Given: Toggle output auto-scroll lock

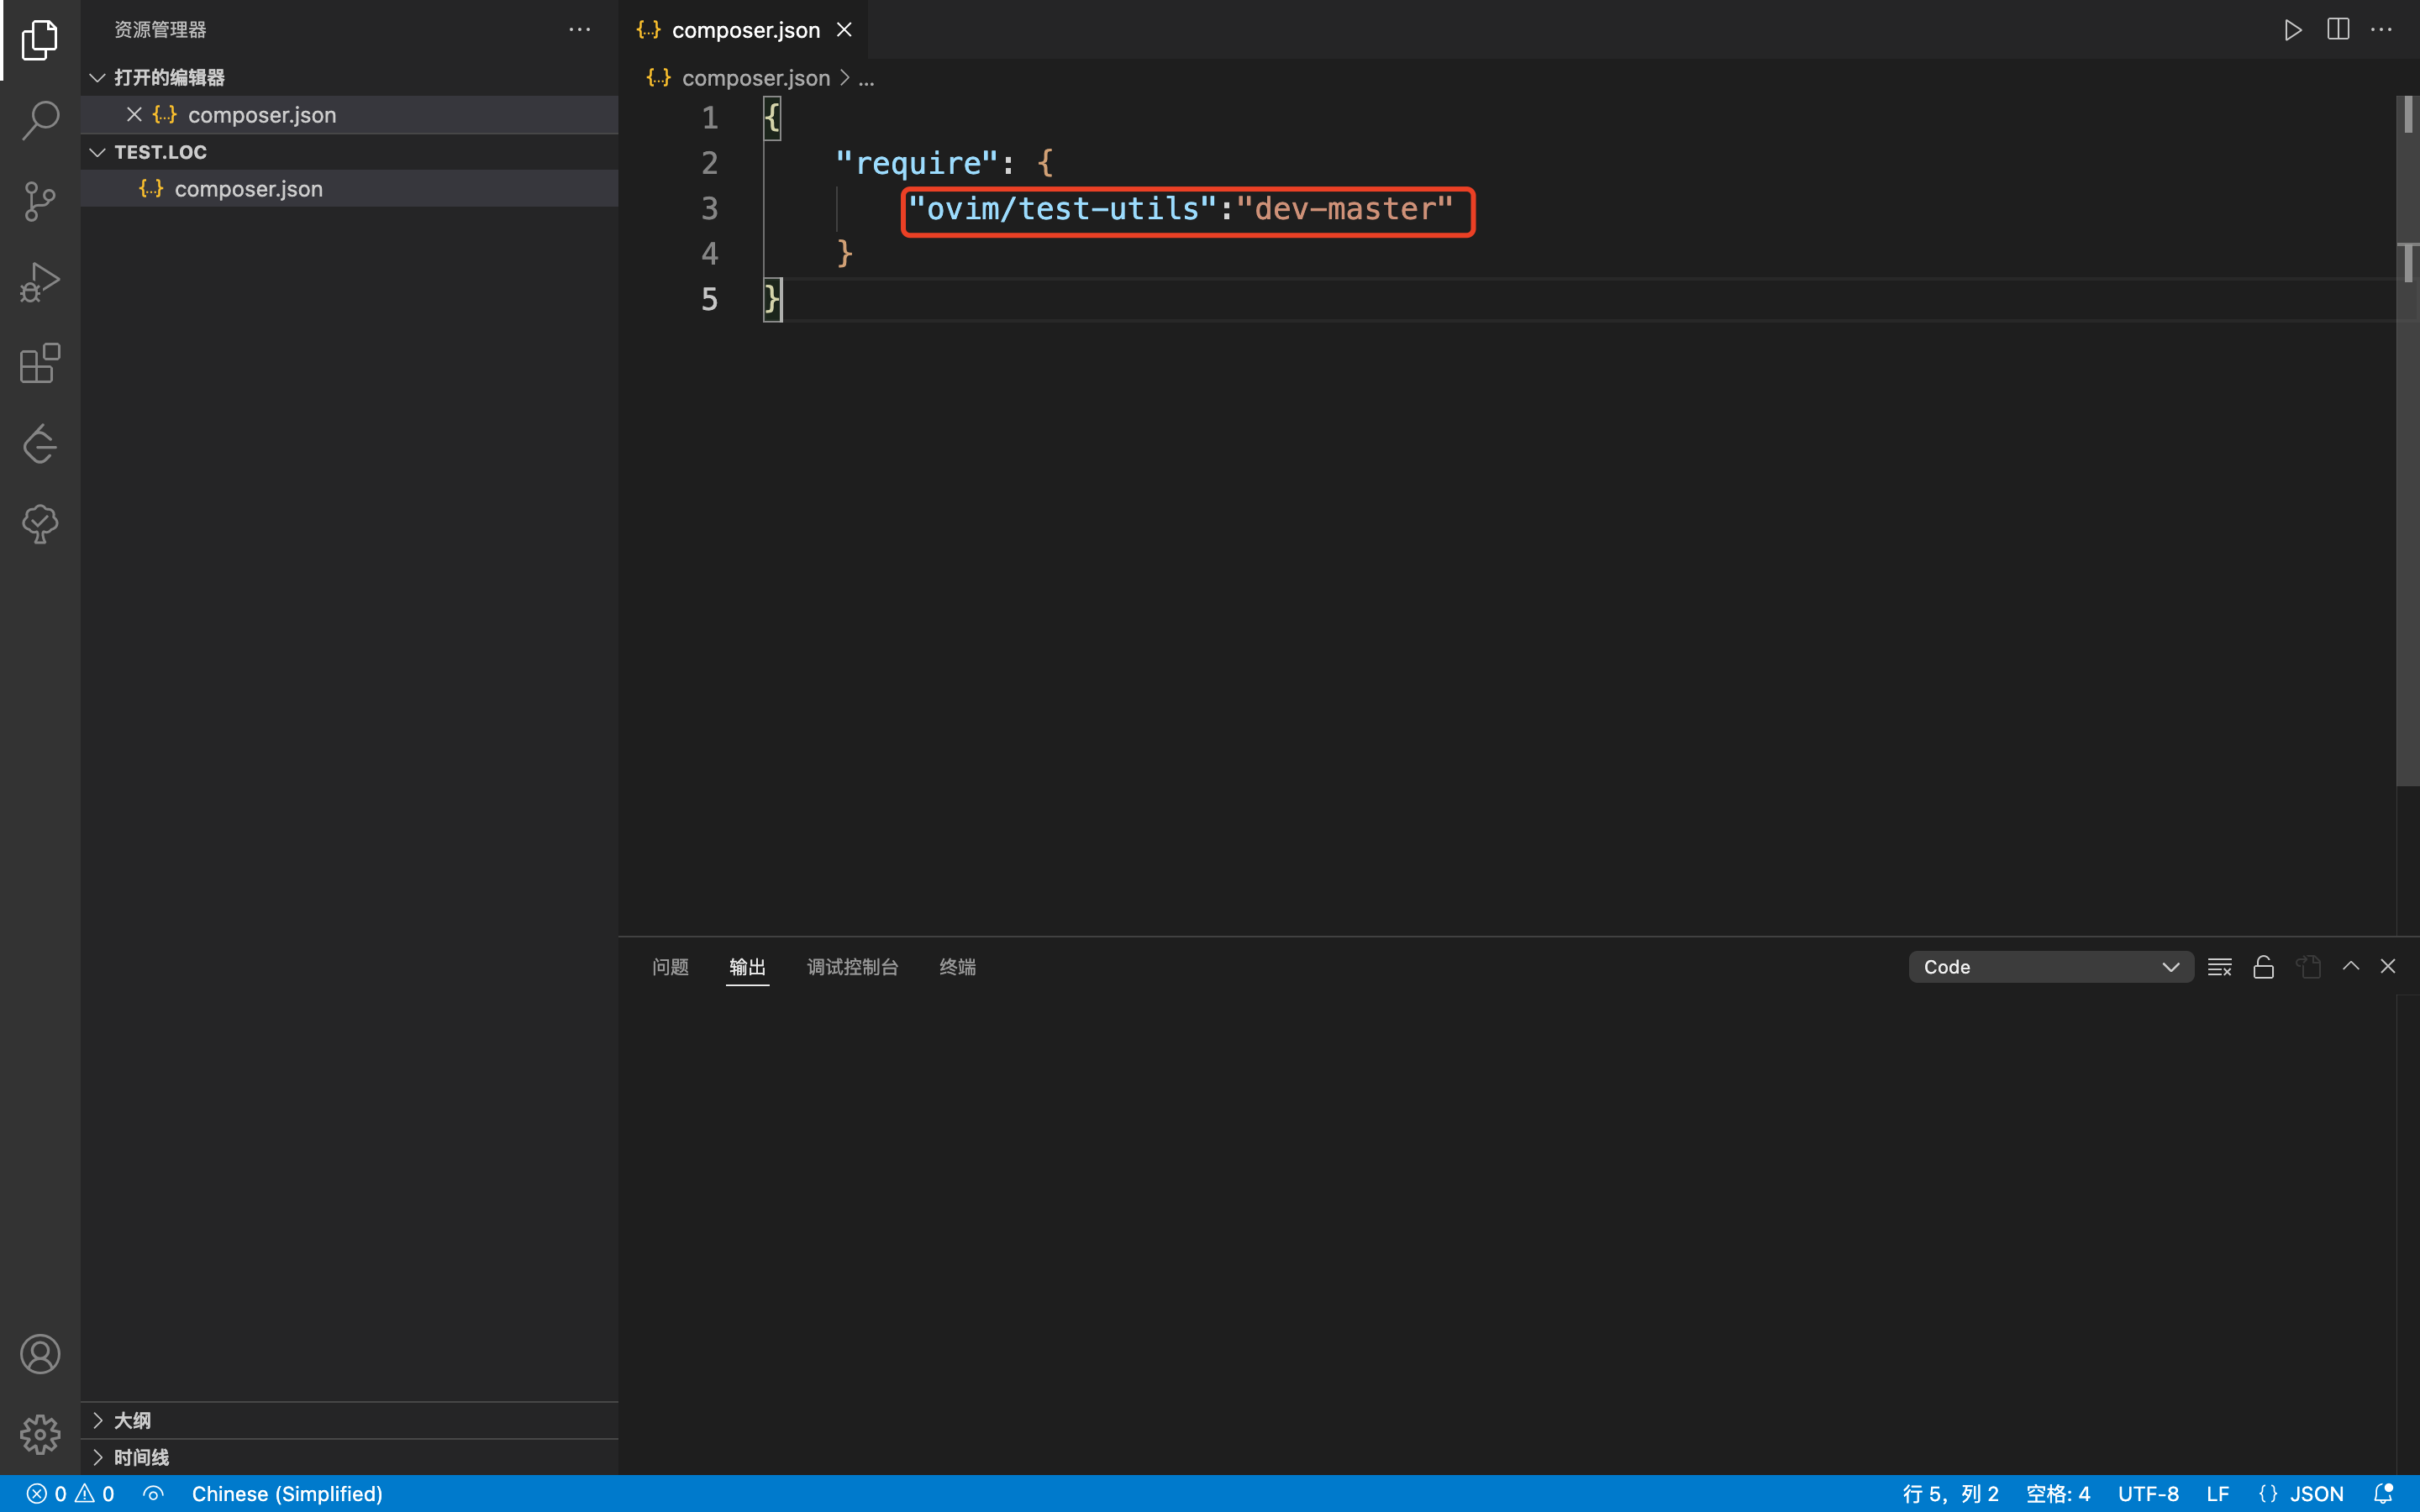Looking at the screenshot, I should 2263,967.
